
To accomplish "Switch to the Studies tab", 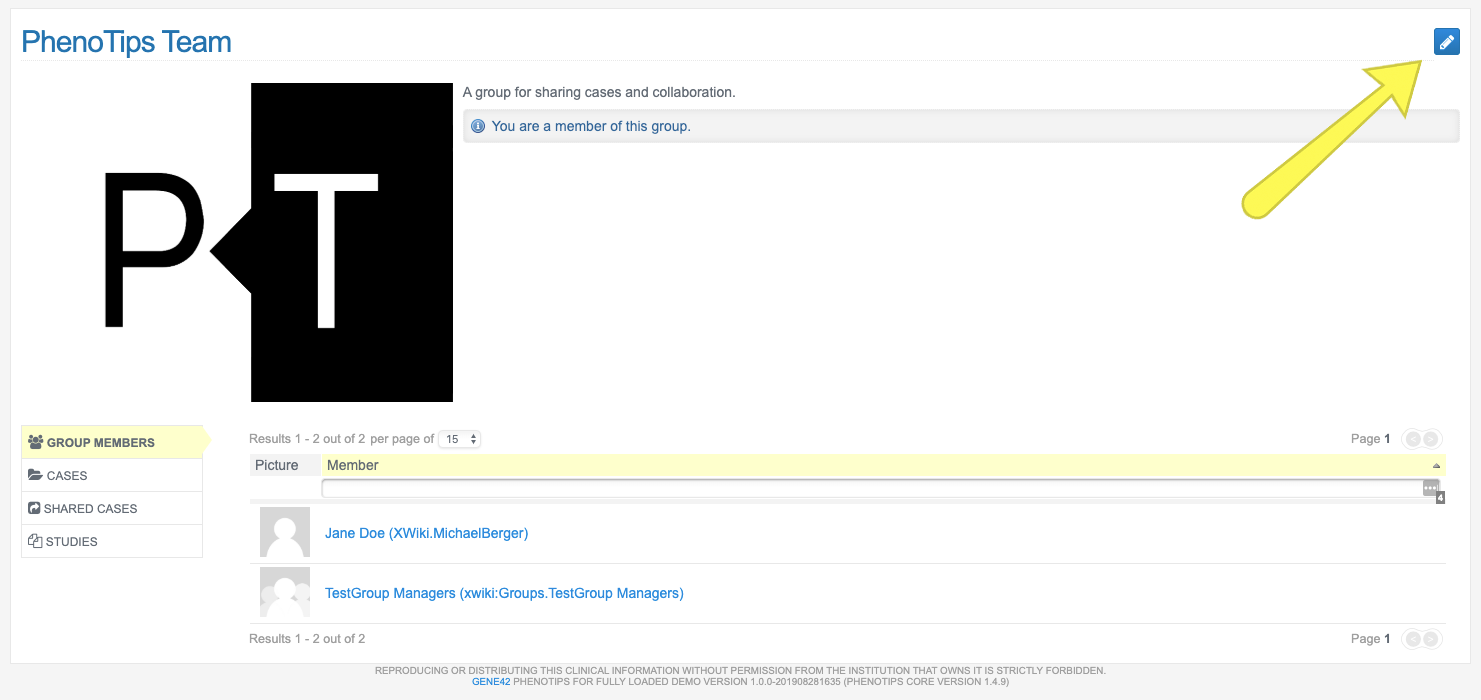I will coord(112,541).
